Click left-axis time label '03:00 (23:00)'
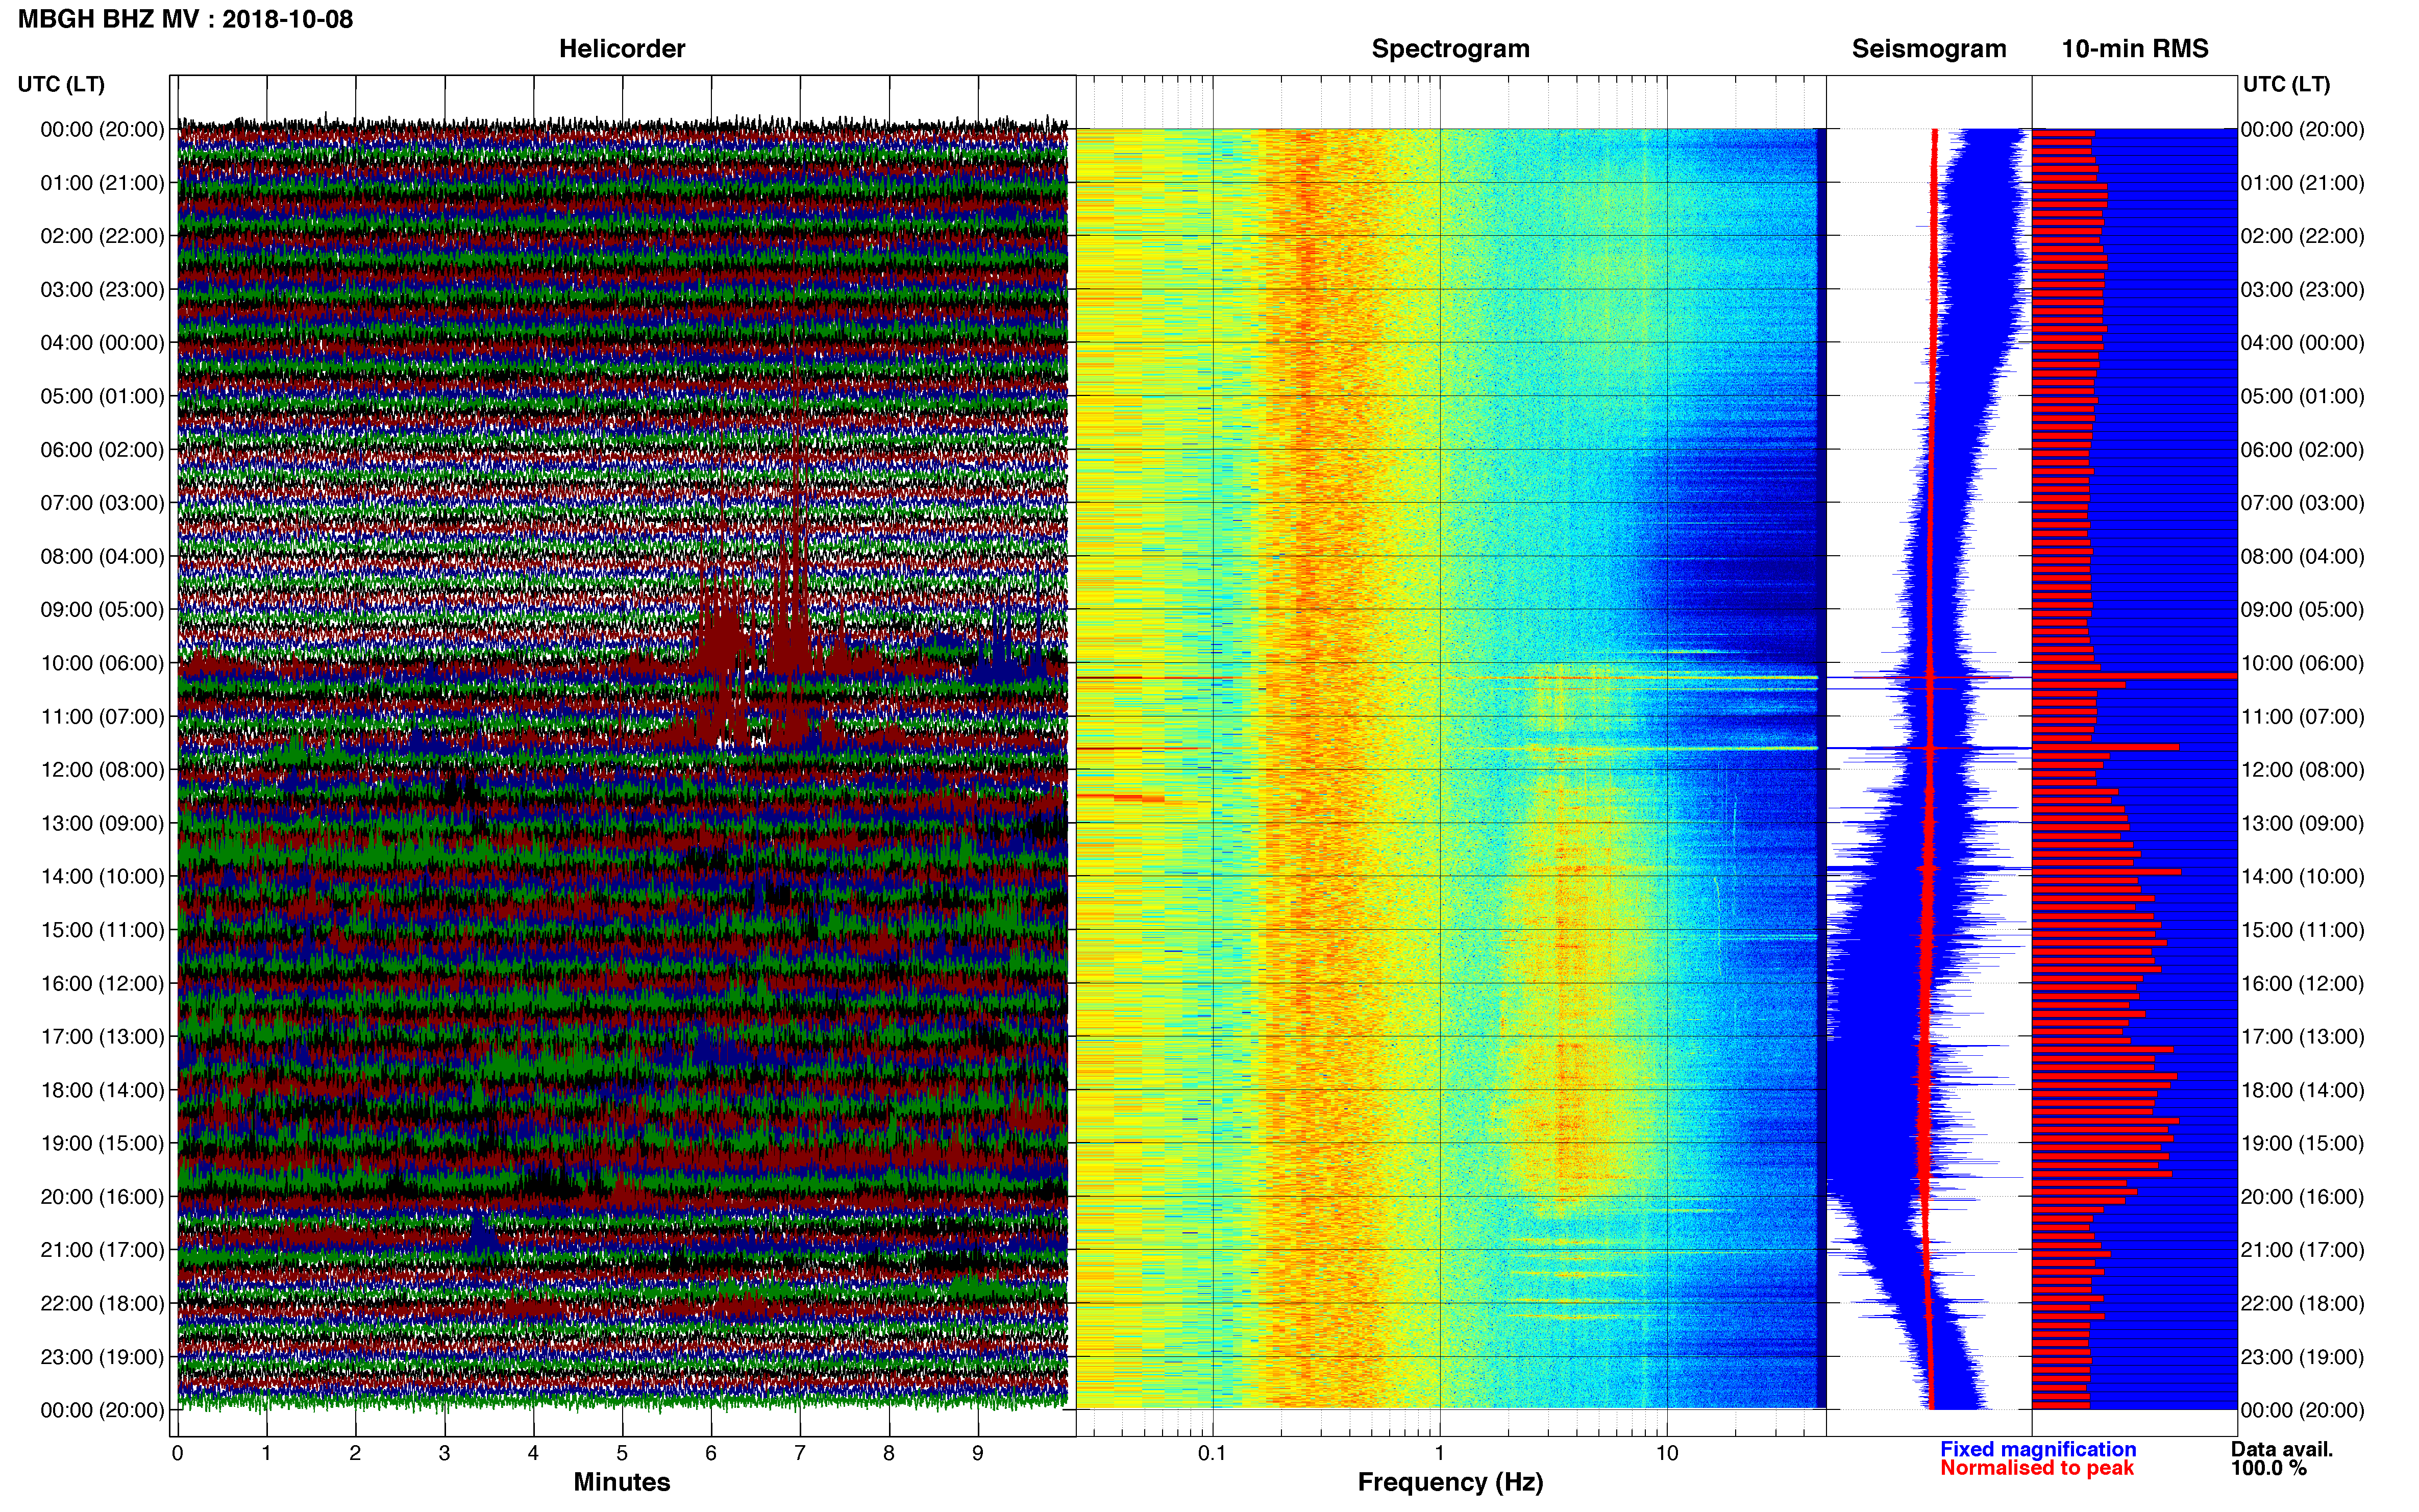Image resolution: width=2419 pixels, height=1512 pixels. pyautogui.click(x=102, y=290)
